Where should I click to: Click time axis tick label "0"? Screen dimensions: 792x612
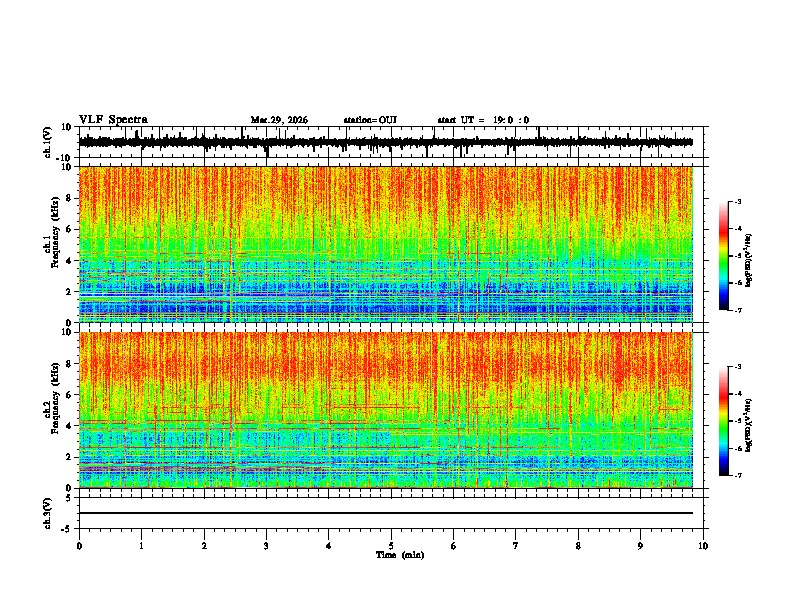click(79, 546)
